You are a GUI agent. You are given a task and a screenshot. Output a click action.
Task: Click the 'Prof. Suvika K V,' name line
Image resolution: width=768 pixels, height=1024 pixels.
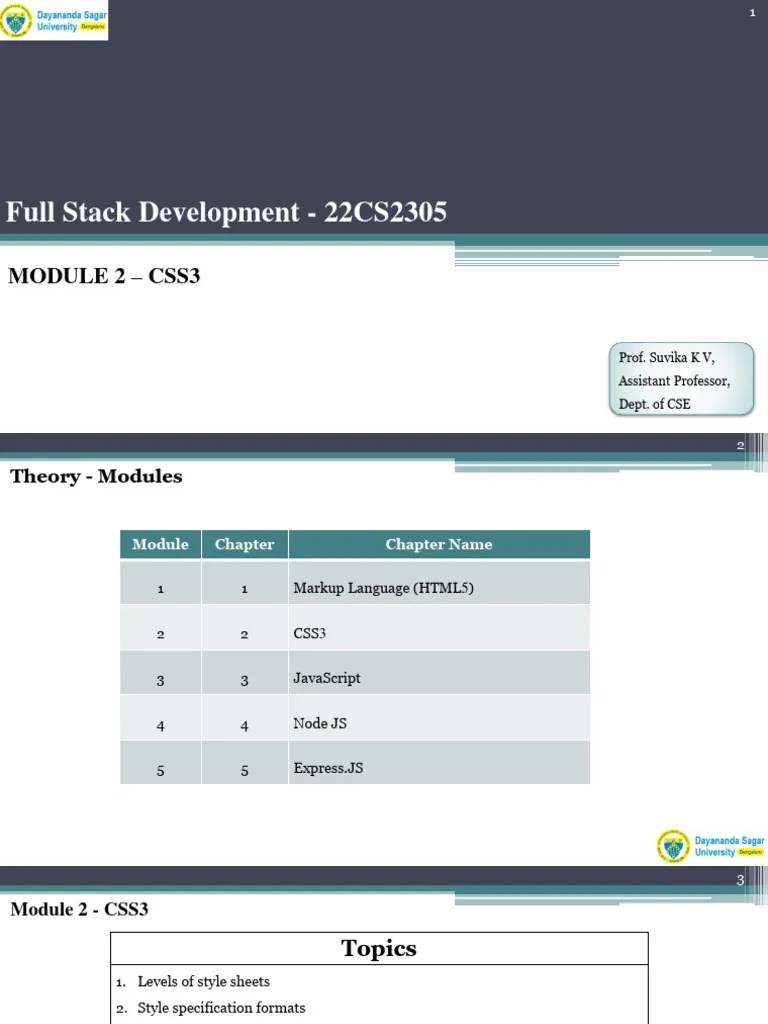click(667, 357)
